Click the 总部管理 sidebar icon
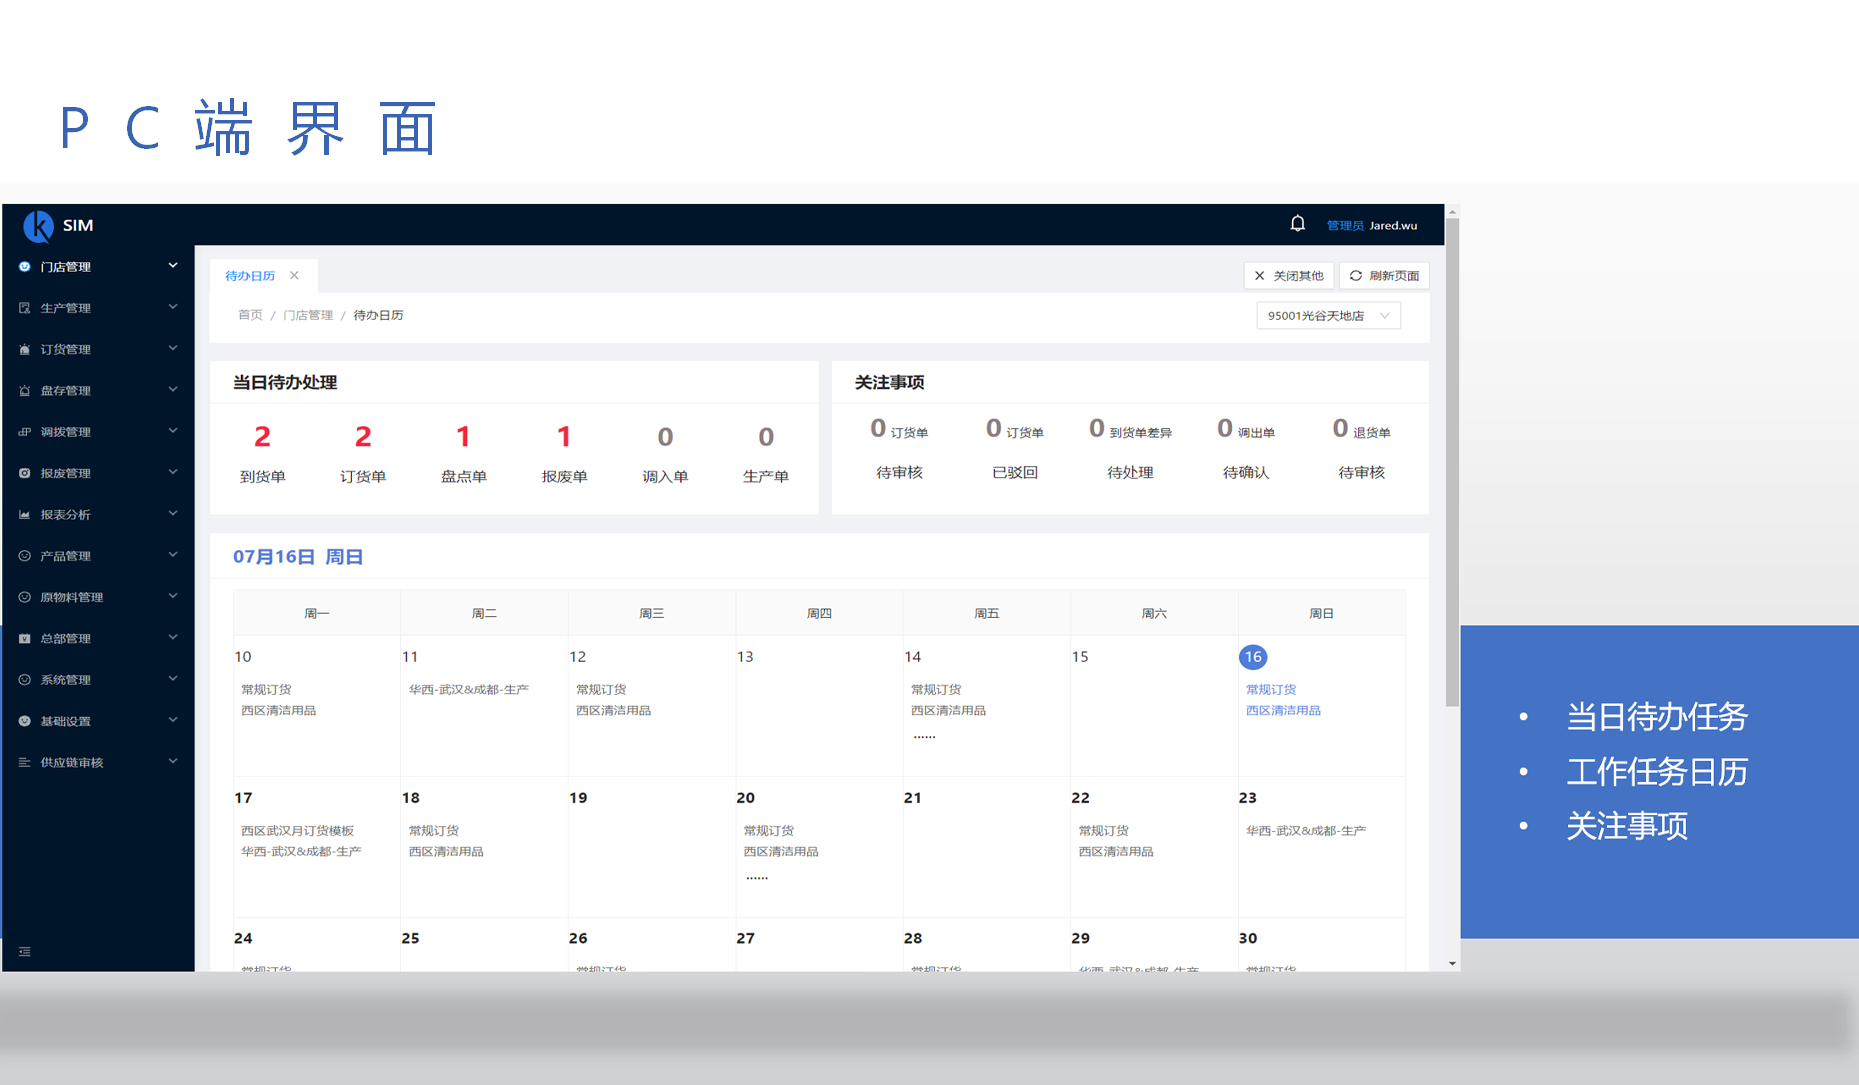The image size is (1859, 1085). pyautogui.click(x=24, y=638)
